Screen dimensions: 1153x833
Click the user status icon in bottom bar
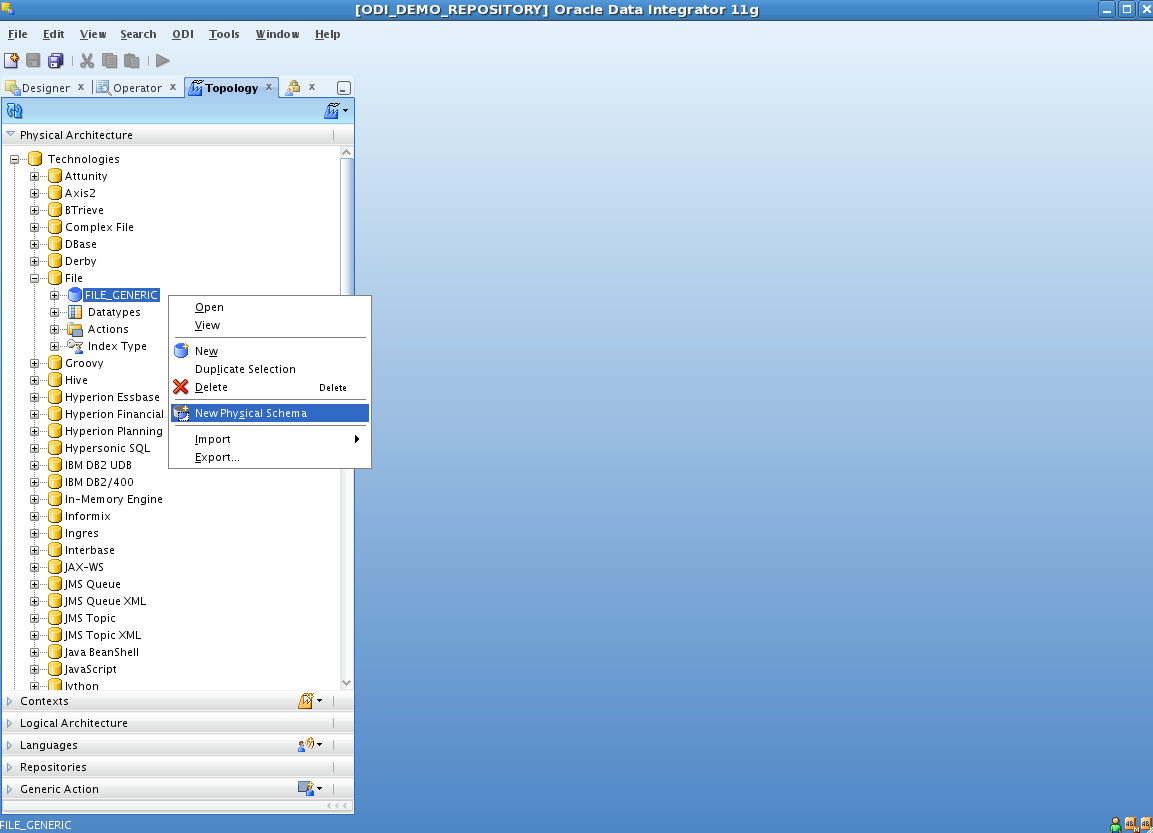tap(1115, 825)
